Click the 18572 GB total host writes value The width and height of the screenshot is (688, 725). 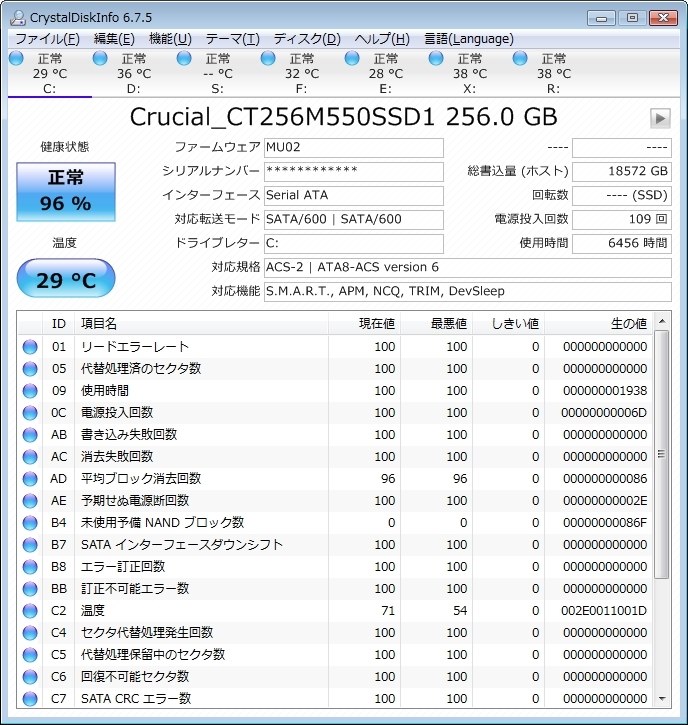621,172
